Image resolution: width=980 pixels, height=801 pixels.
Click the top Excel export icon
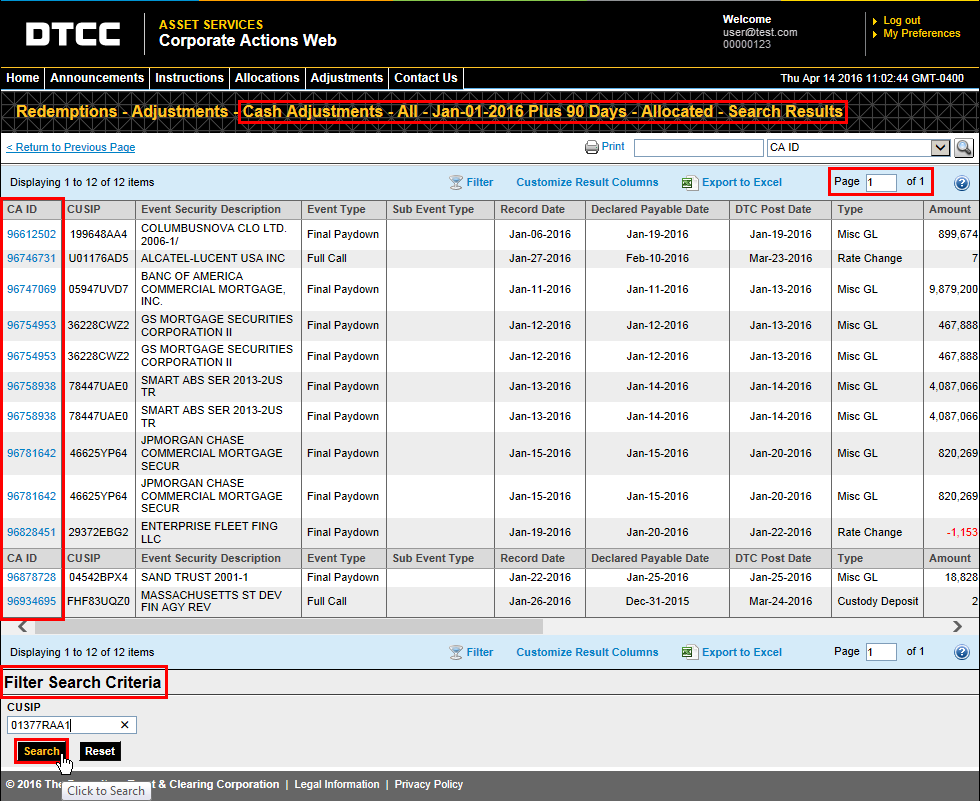689,182
